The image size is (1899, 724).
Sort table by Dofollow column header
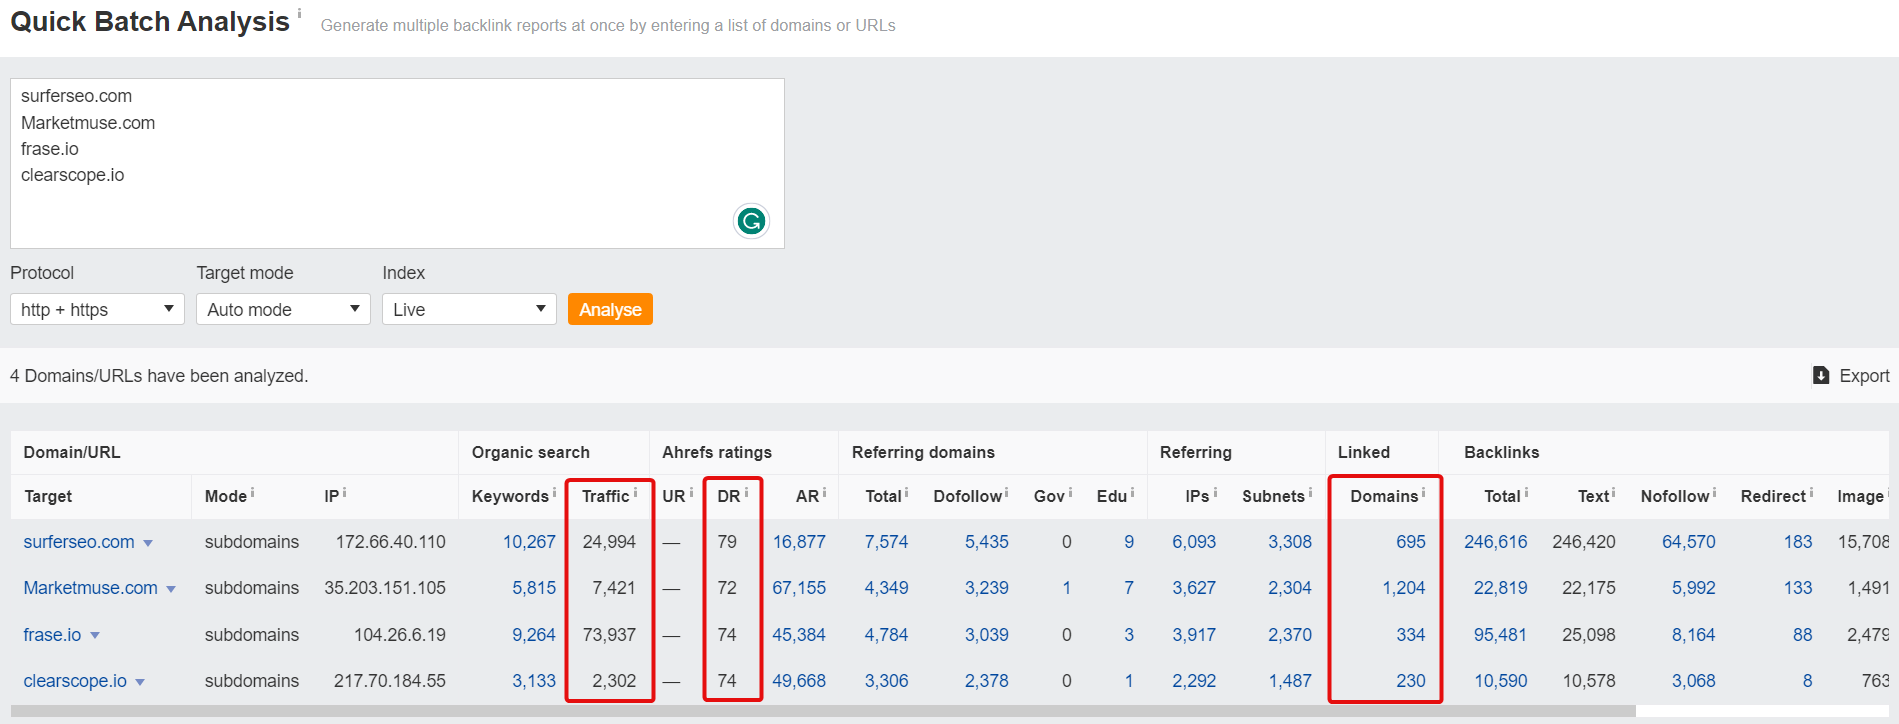[x=967, y=496]
